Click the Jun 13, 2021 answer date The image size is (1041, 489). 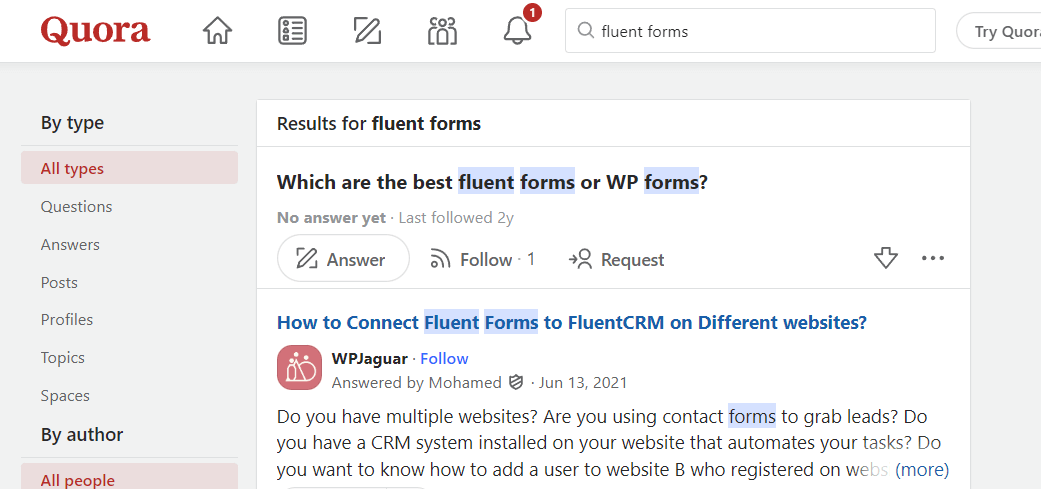[x=583, y=382]
